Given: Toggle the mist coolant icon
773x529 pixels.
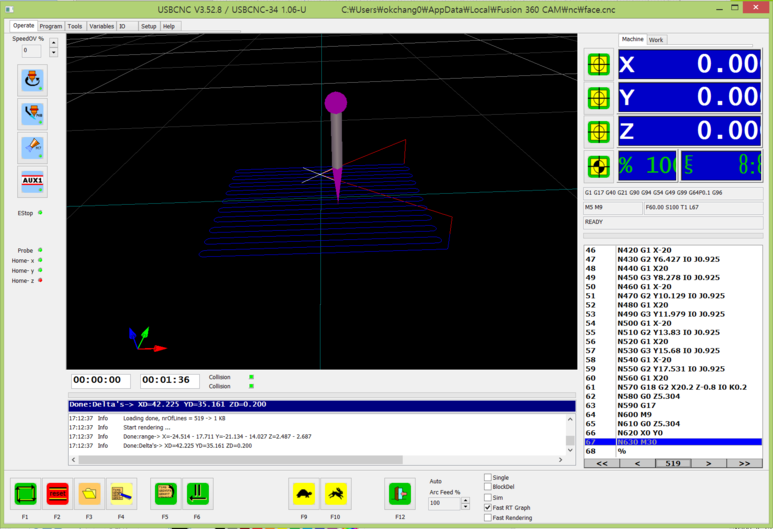Looking at the screenshot, I should coord(33,147).
